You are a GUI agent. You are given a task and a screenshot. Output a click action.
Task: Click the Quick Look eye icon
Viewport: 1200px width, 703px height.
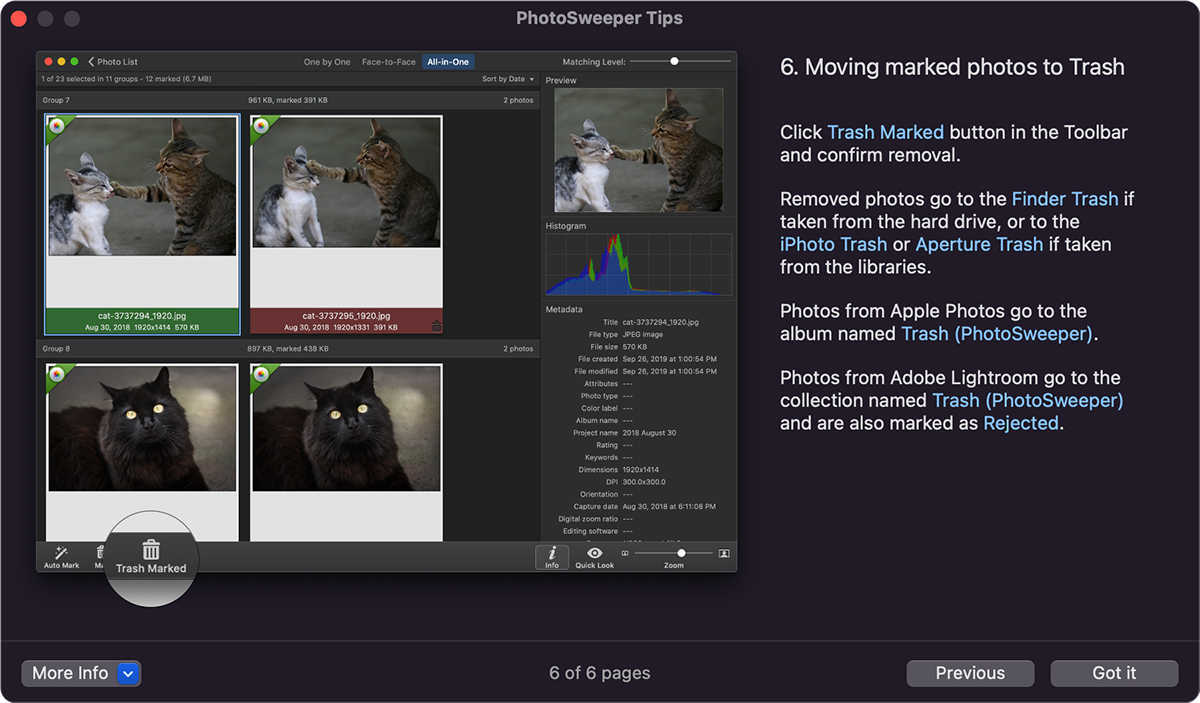coord(594,553)
